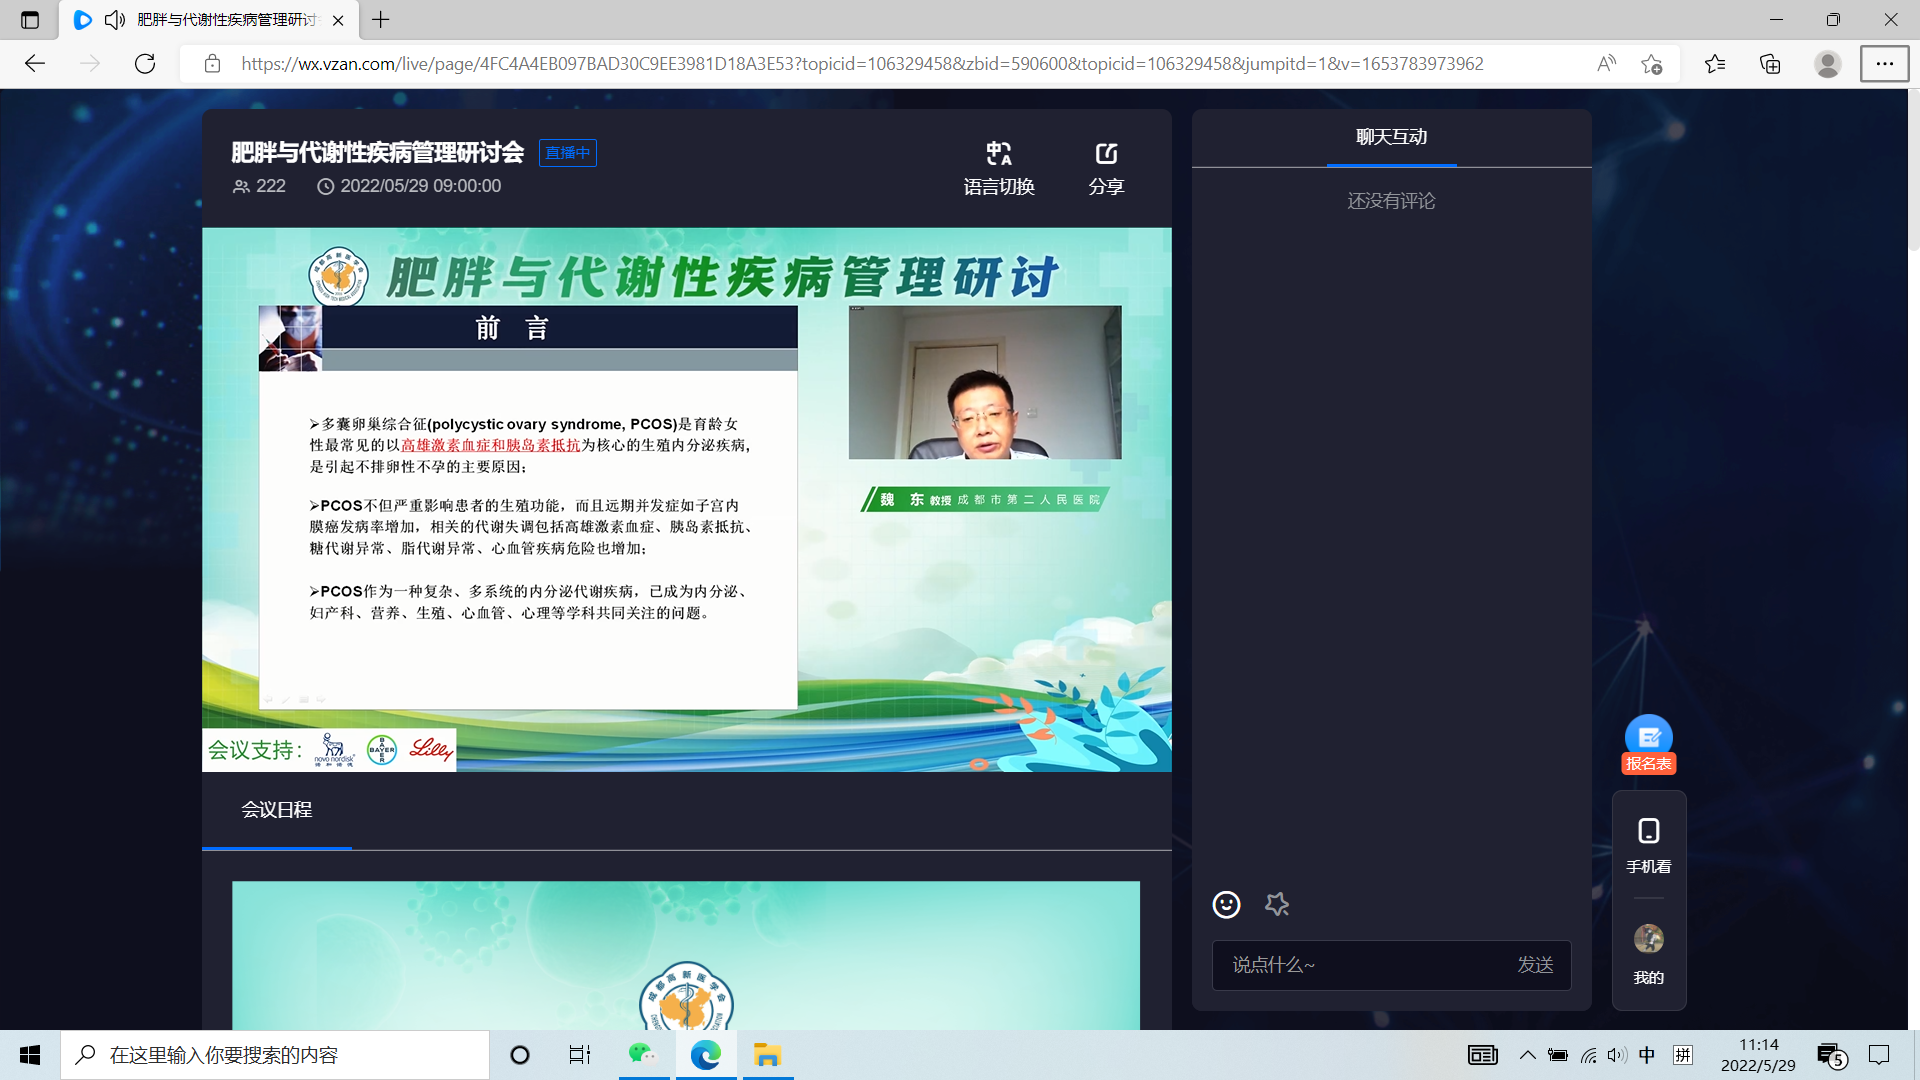Click the Microsoft Edge taskbar icon

705,1055
